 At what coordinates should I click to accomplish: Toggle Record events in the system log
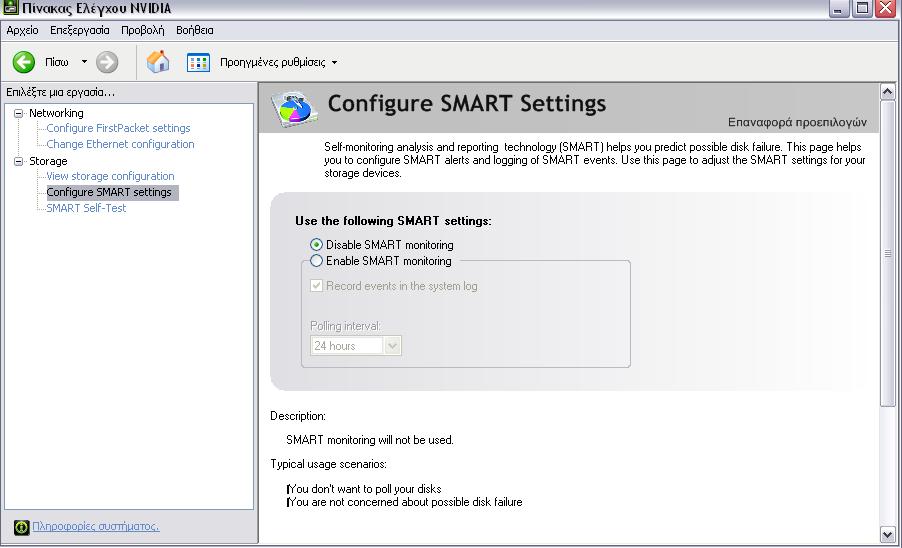click(x=316, y=286)
